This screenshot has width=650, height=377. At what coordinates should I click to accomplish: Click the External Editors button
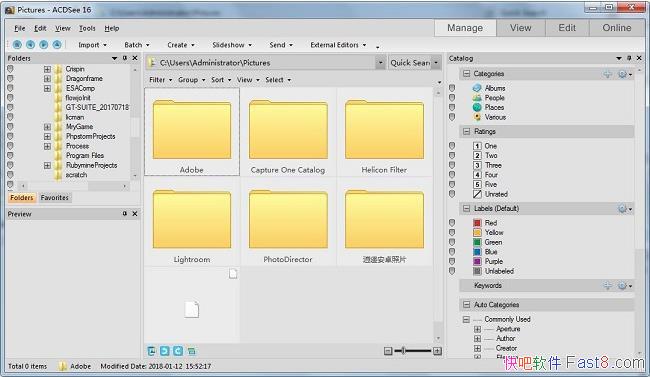click(x=338, y=45)
